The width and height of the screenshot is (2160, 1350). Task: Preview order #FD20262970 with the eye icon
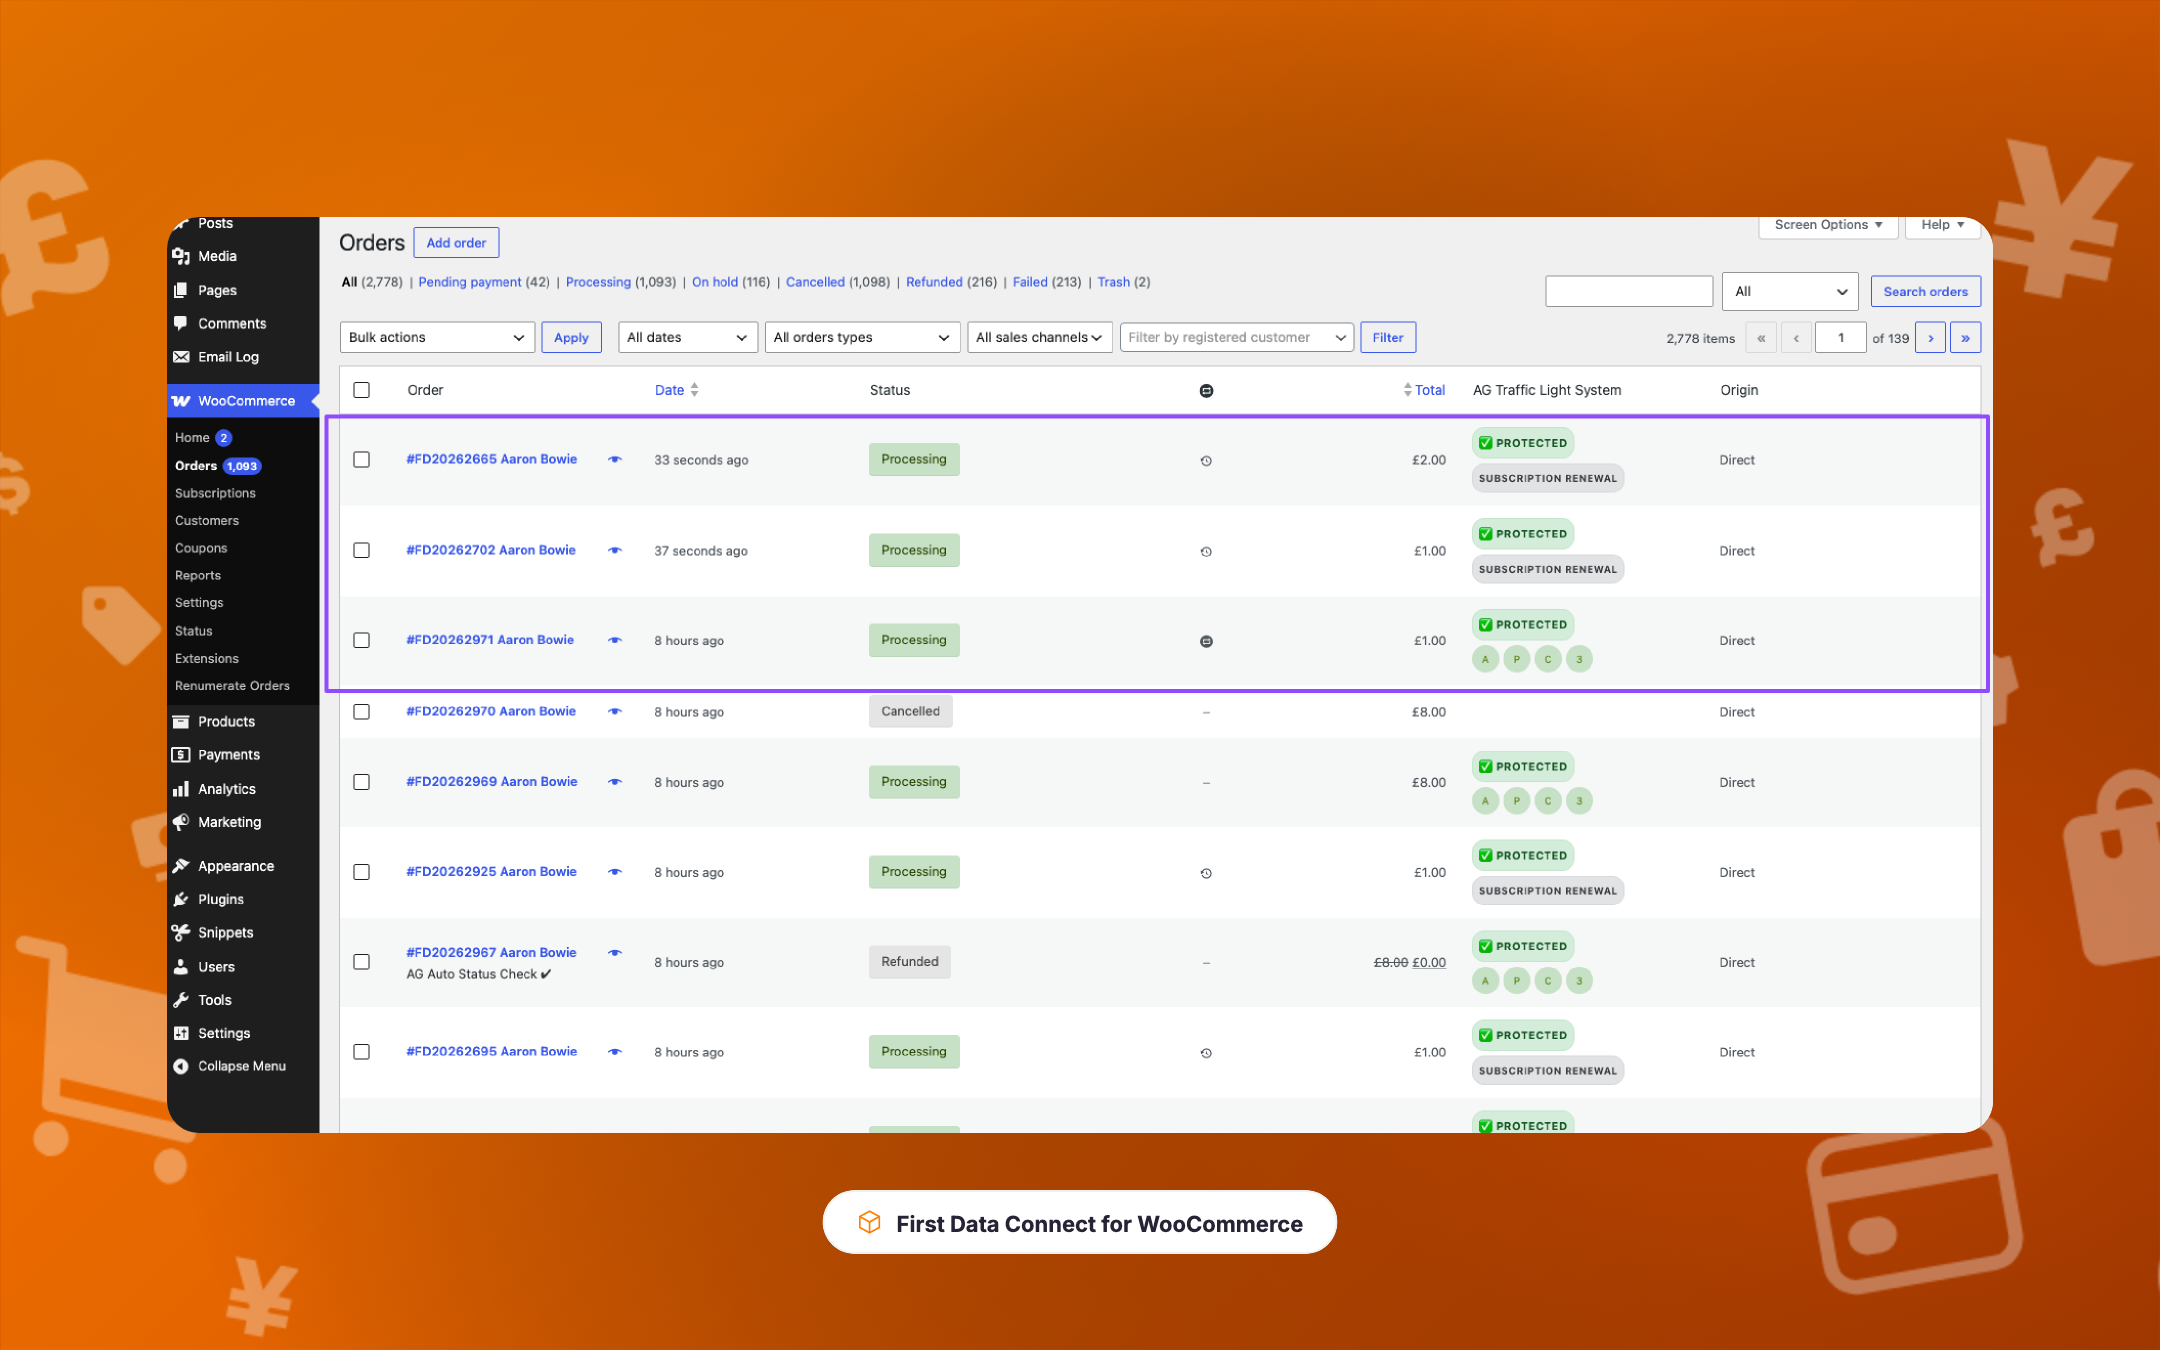pos(615,712)
